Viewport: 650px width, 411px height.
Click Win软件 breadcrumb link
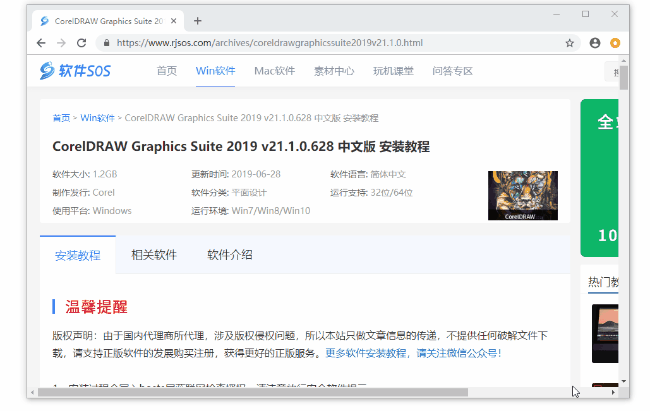[97, 118]
